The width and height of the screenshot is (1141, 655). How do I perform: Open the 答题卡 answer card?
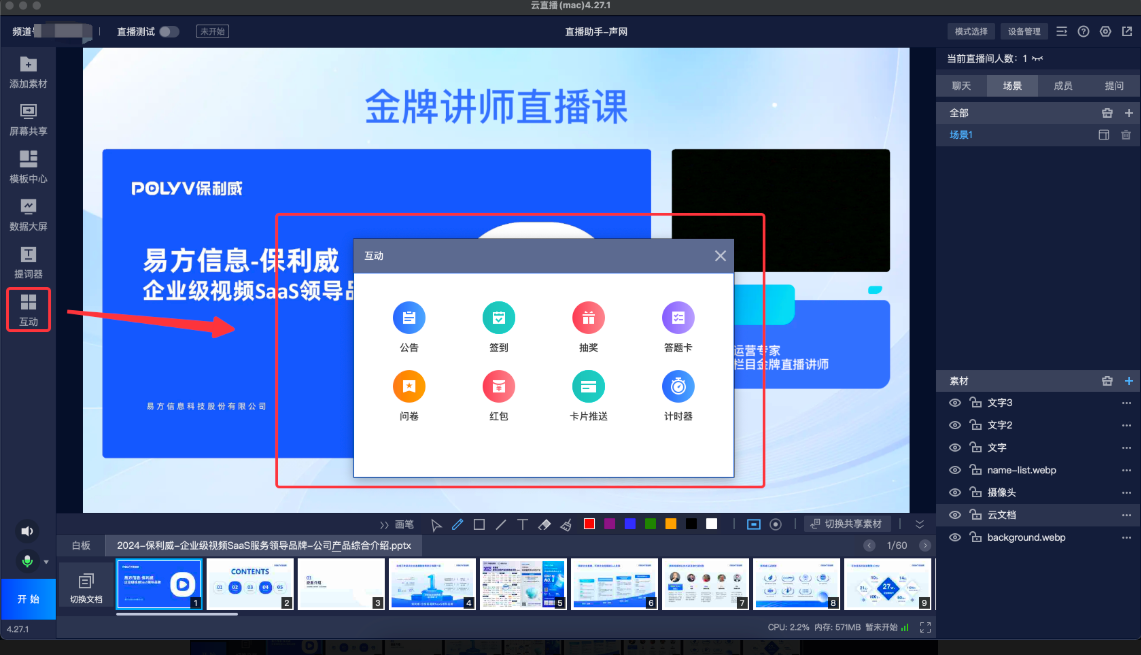tap(678, 328)
